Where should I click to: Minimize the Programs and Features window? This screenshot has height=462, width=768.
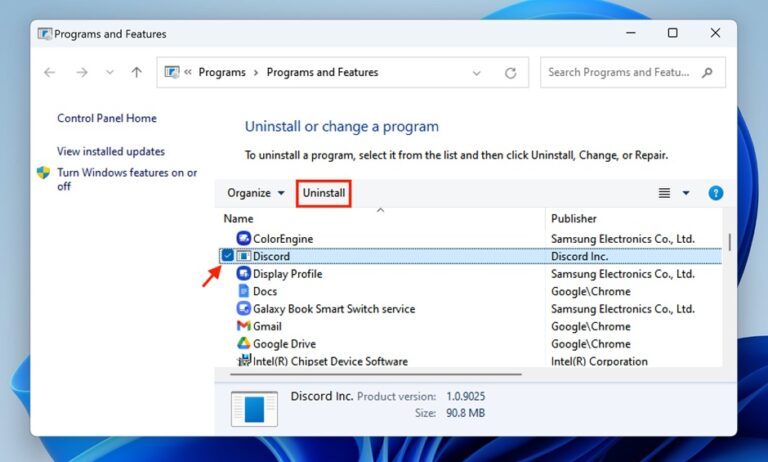pyautogui.click(x=630, y=33)
